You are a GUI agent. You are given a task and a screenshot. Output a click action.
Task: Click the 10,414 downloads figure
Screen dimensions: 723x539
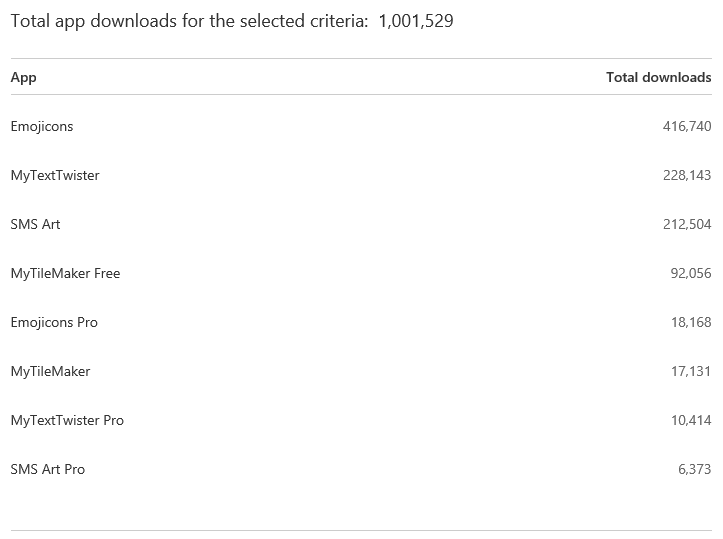691,420
